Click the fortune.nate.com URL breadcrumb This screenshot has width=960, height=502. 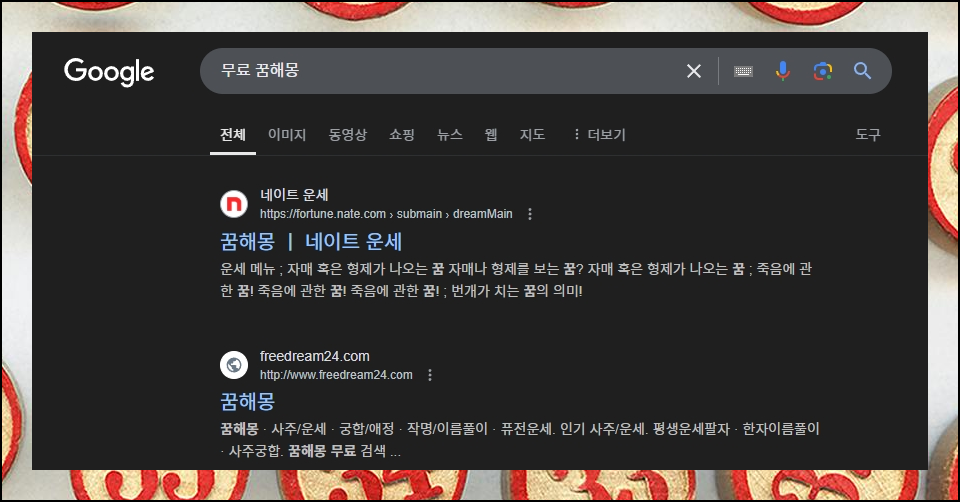pyautogui.click(x=386, y=214)
